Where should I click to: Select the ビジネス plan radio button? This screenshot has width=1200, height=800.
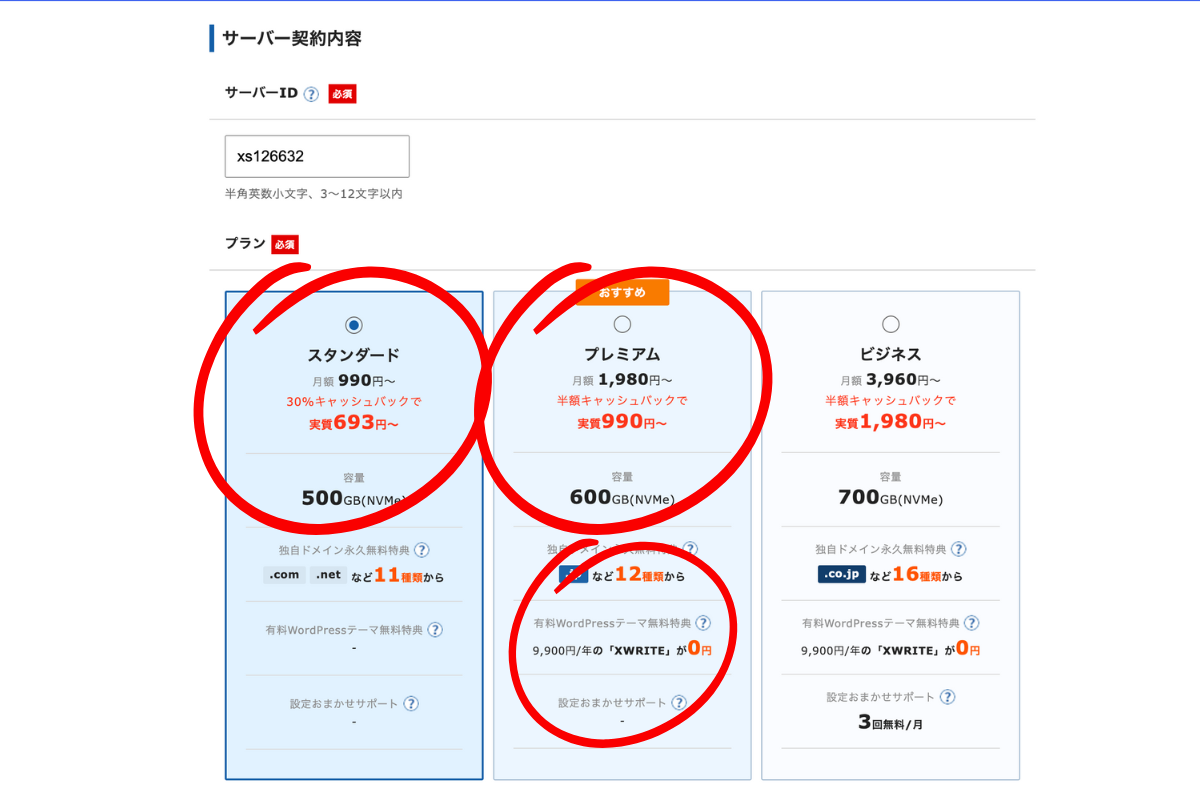pyautogui.click(x=891, y=324)
